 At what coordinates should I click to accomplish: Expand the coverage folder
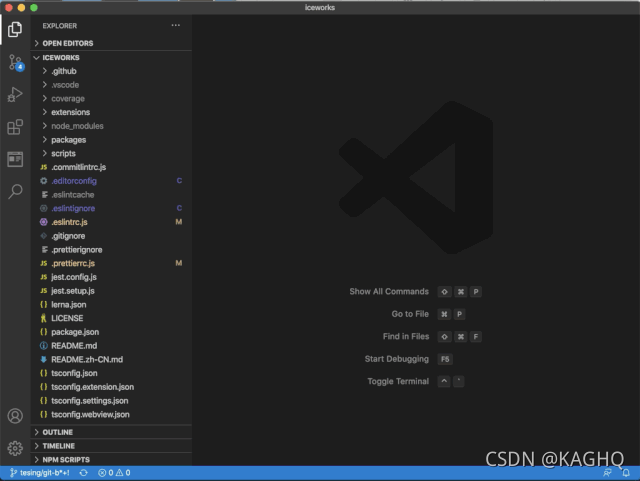(111, 98)
